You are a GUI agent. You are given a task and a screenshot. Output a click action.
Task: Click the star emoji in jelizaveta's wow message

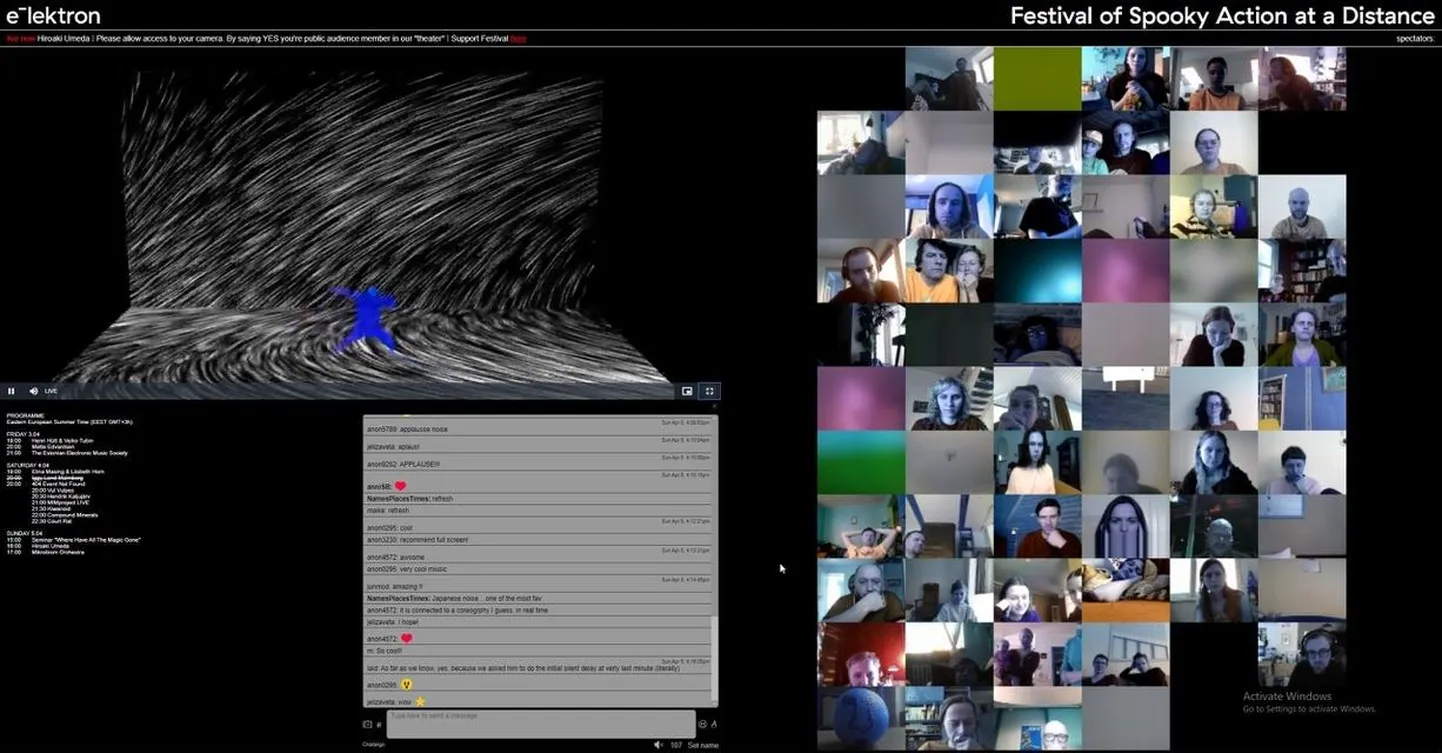point(419,702)
